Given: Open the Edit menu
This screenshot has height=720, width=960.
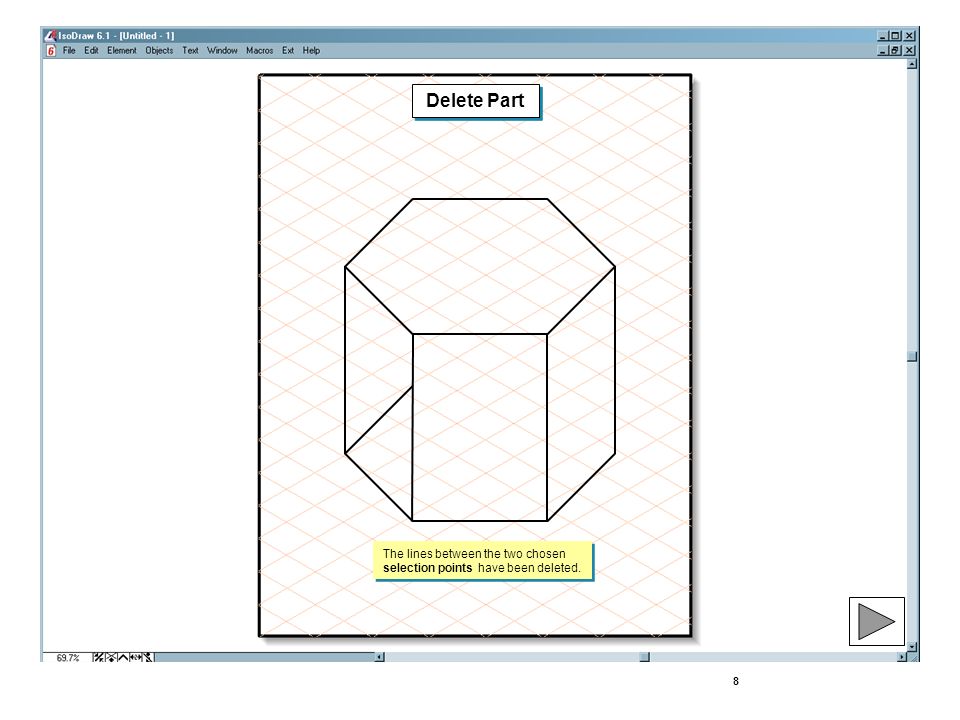Looking at the screenshot, I should [91, 51].
